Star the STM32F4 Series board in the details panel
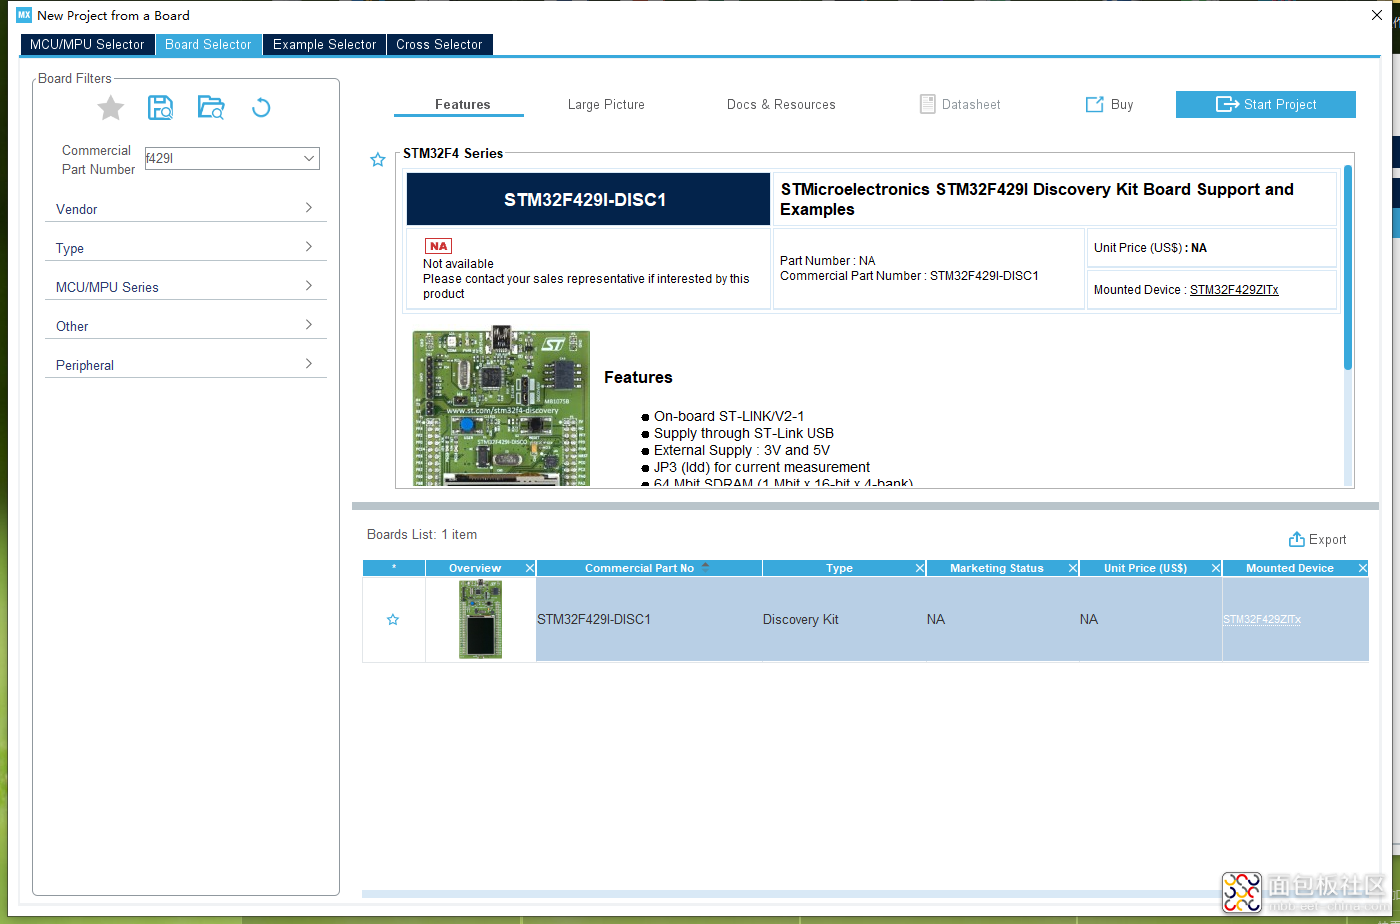The image size is (1400, 924). point(378,160)
